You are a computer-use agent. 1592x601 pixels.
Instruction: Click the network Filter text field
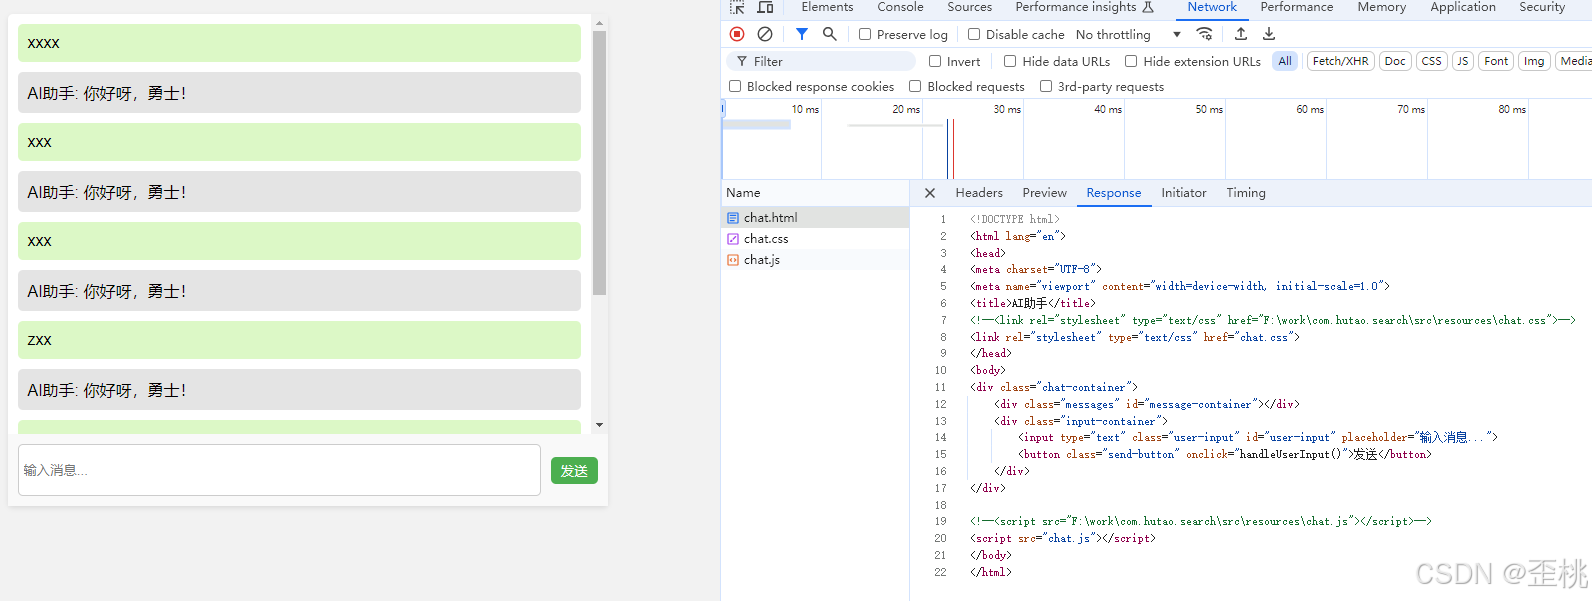point(821,61)
